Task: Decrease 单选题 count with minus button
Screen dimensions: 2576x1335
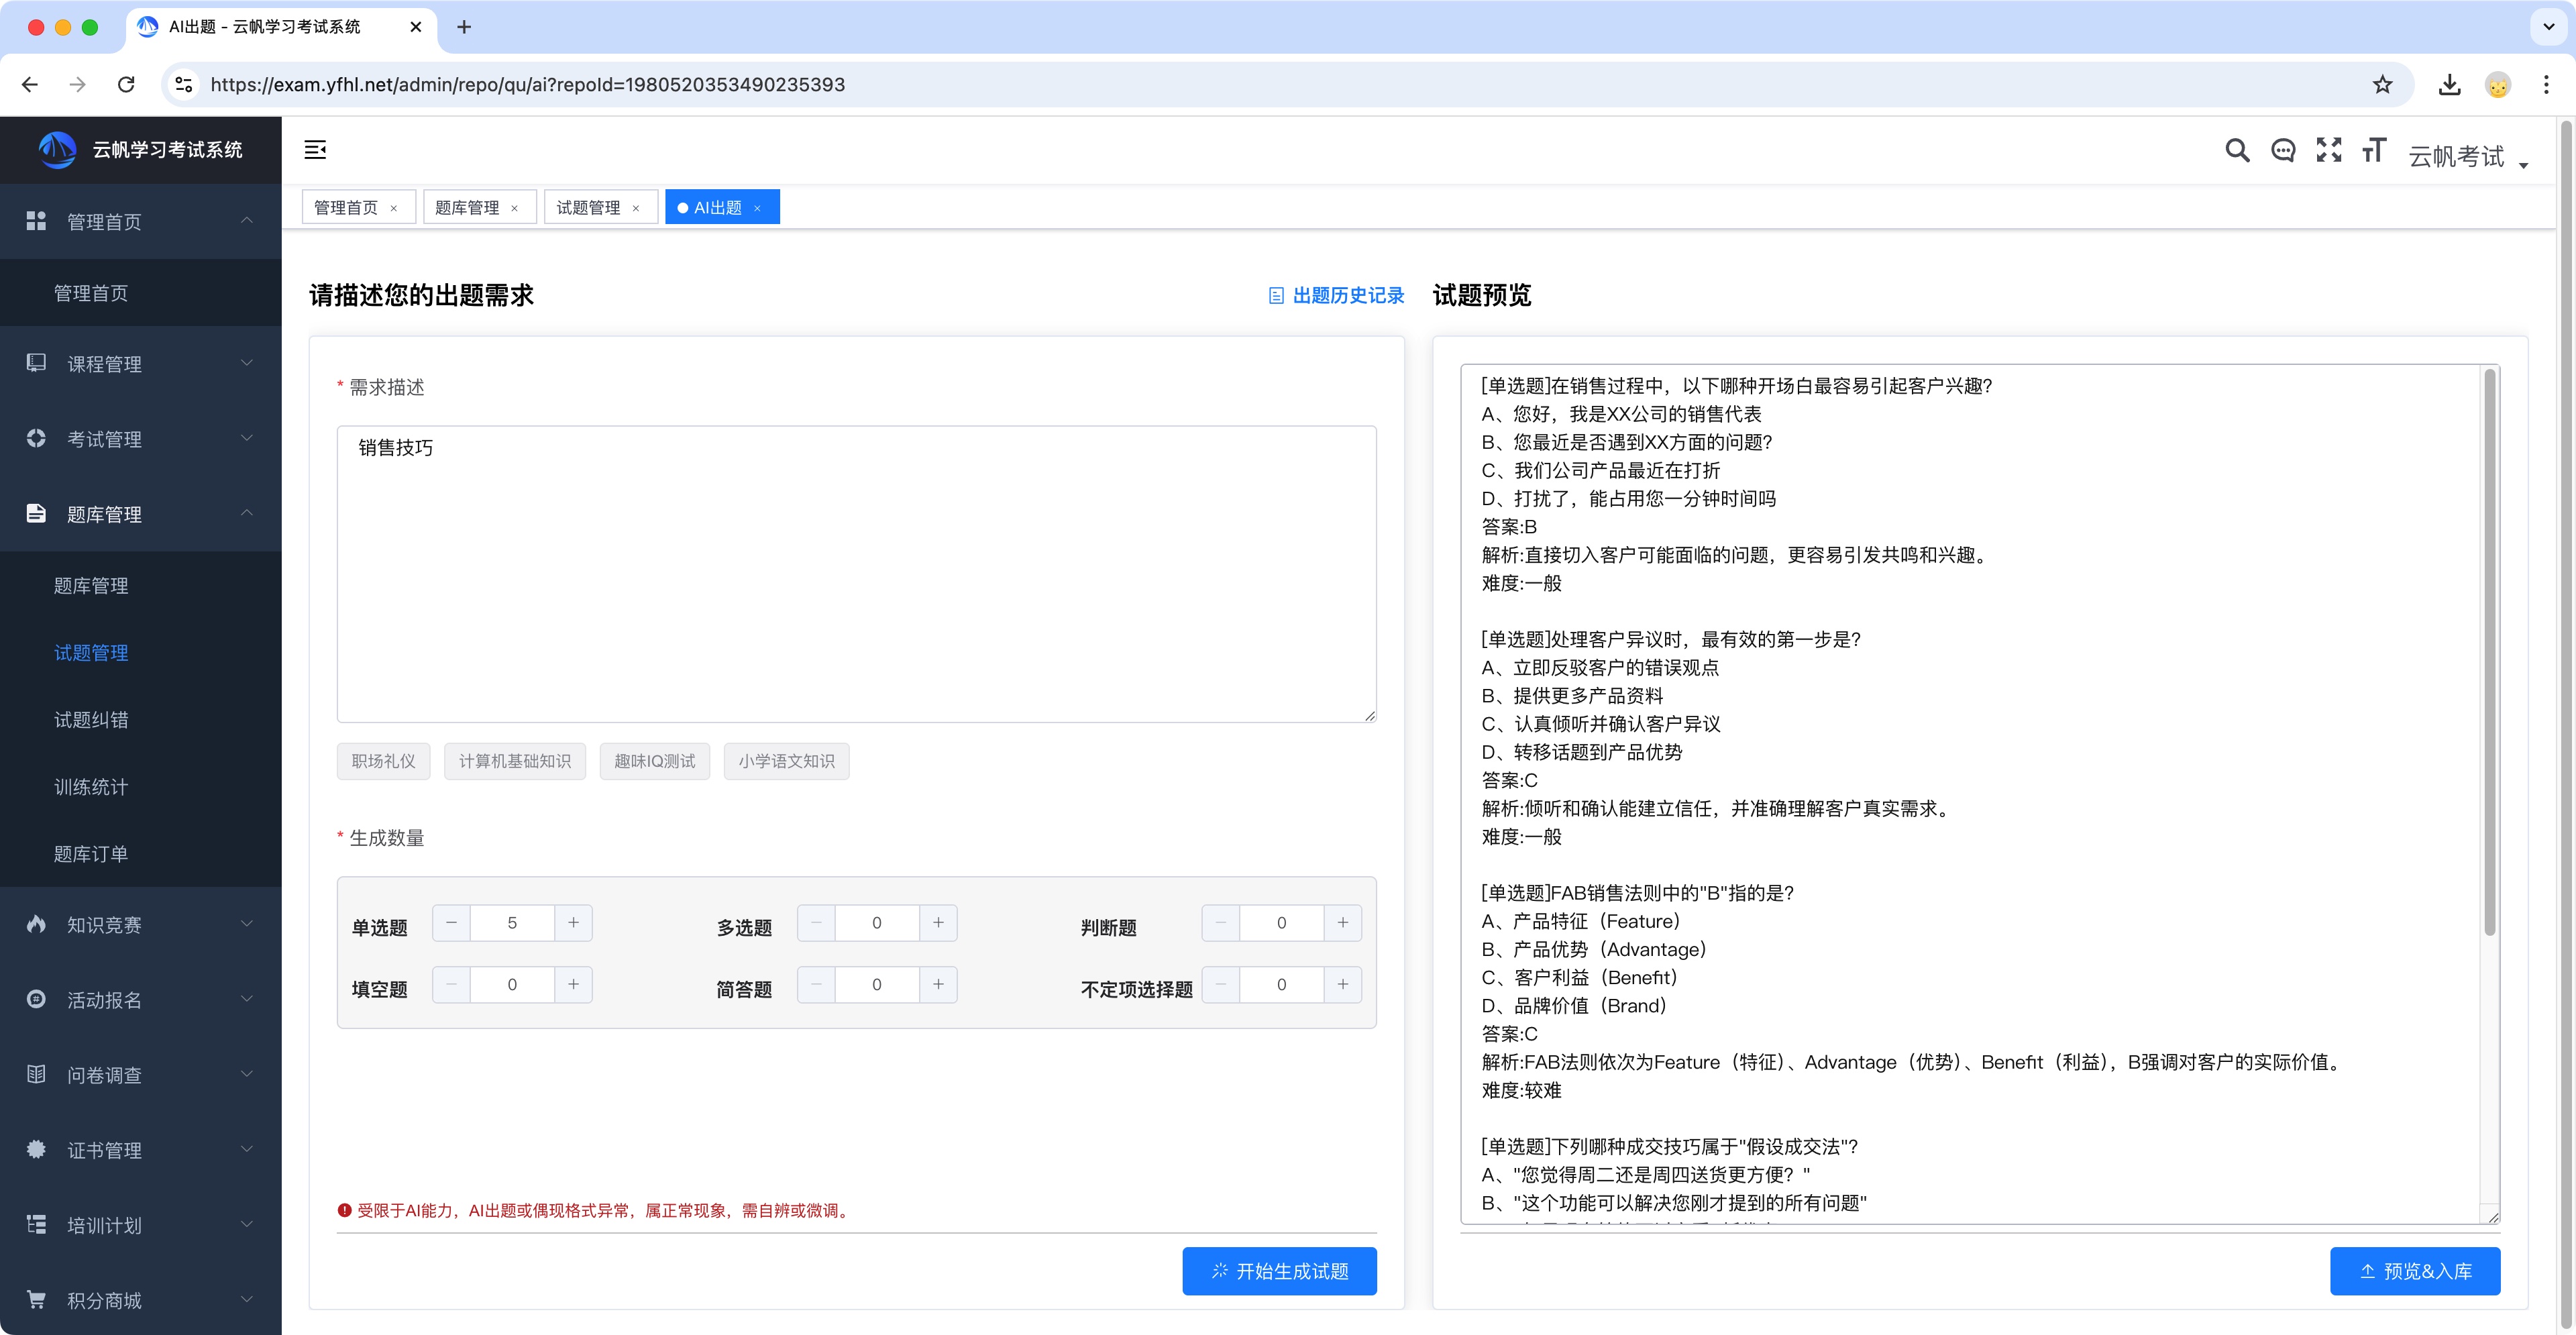Action: [x=451, y=923]
